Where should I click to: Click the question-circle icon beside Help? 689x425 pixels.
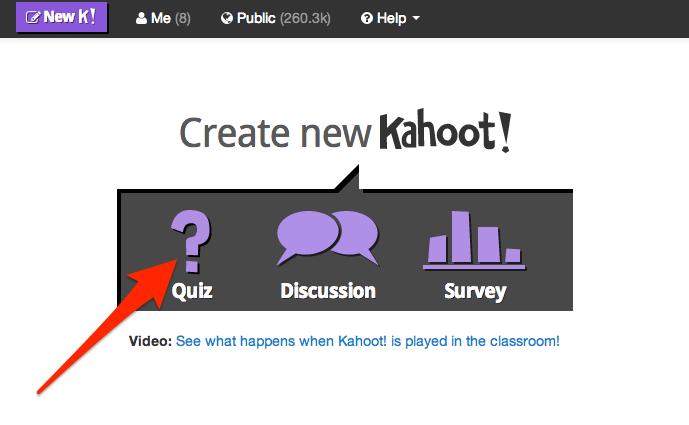pyautogui.click(x=366, y=18)
